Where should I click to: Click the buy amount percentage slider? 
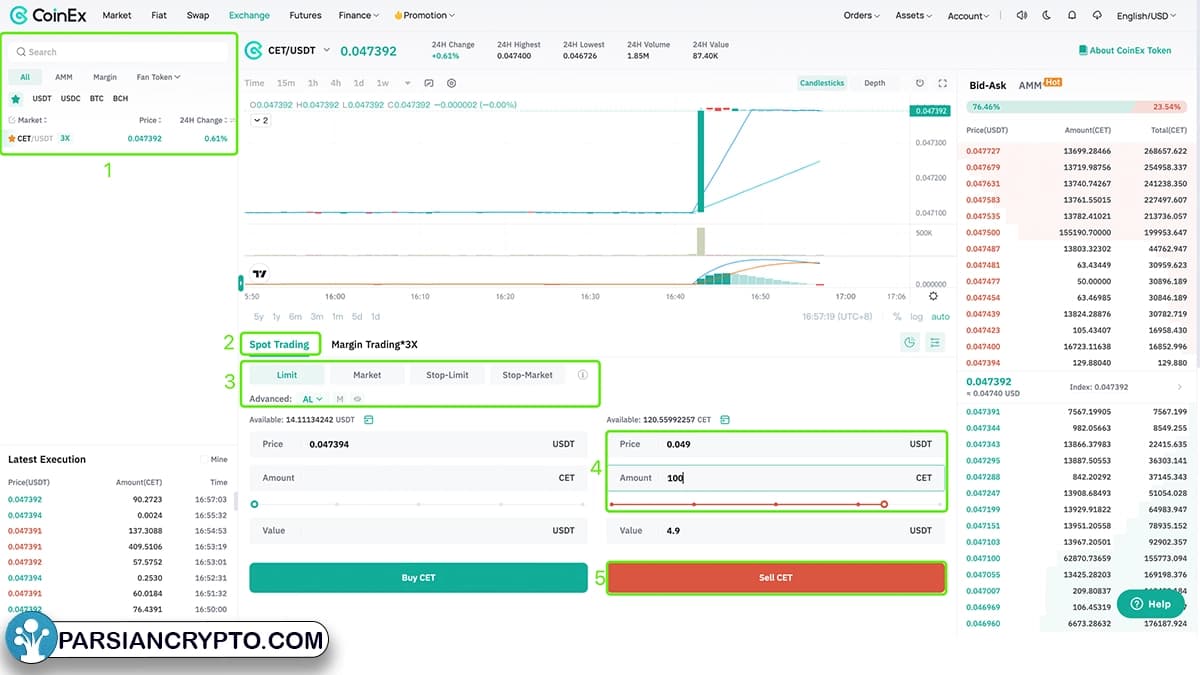click(x=418, y=504)
